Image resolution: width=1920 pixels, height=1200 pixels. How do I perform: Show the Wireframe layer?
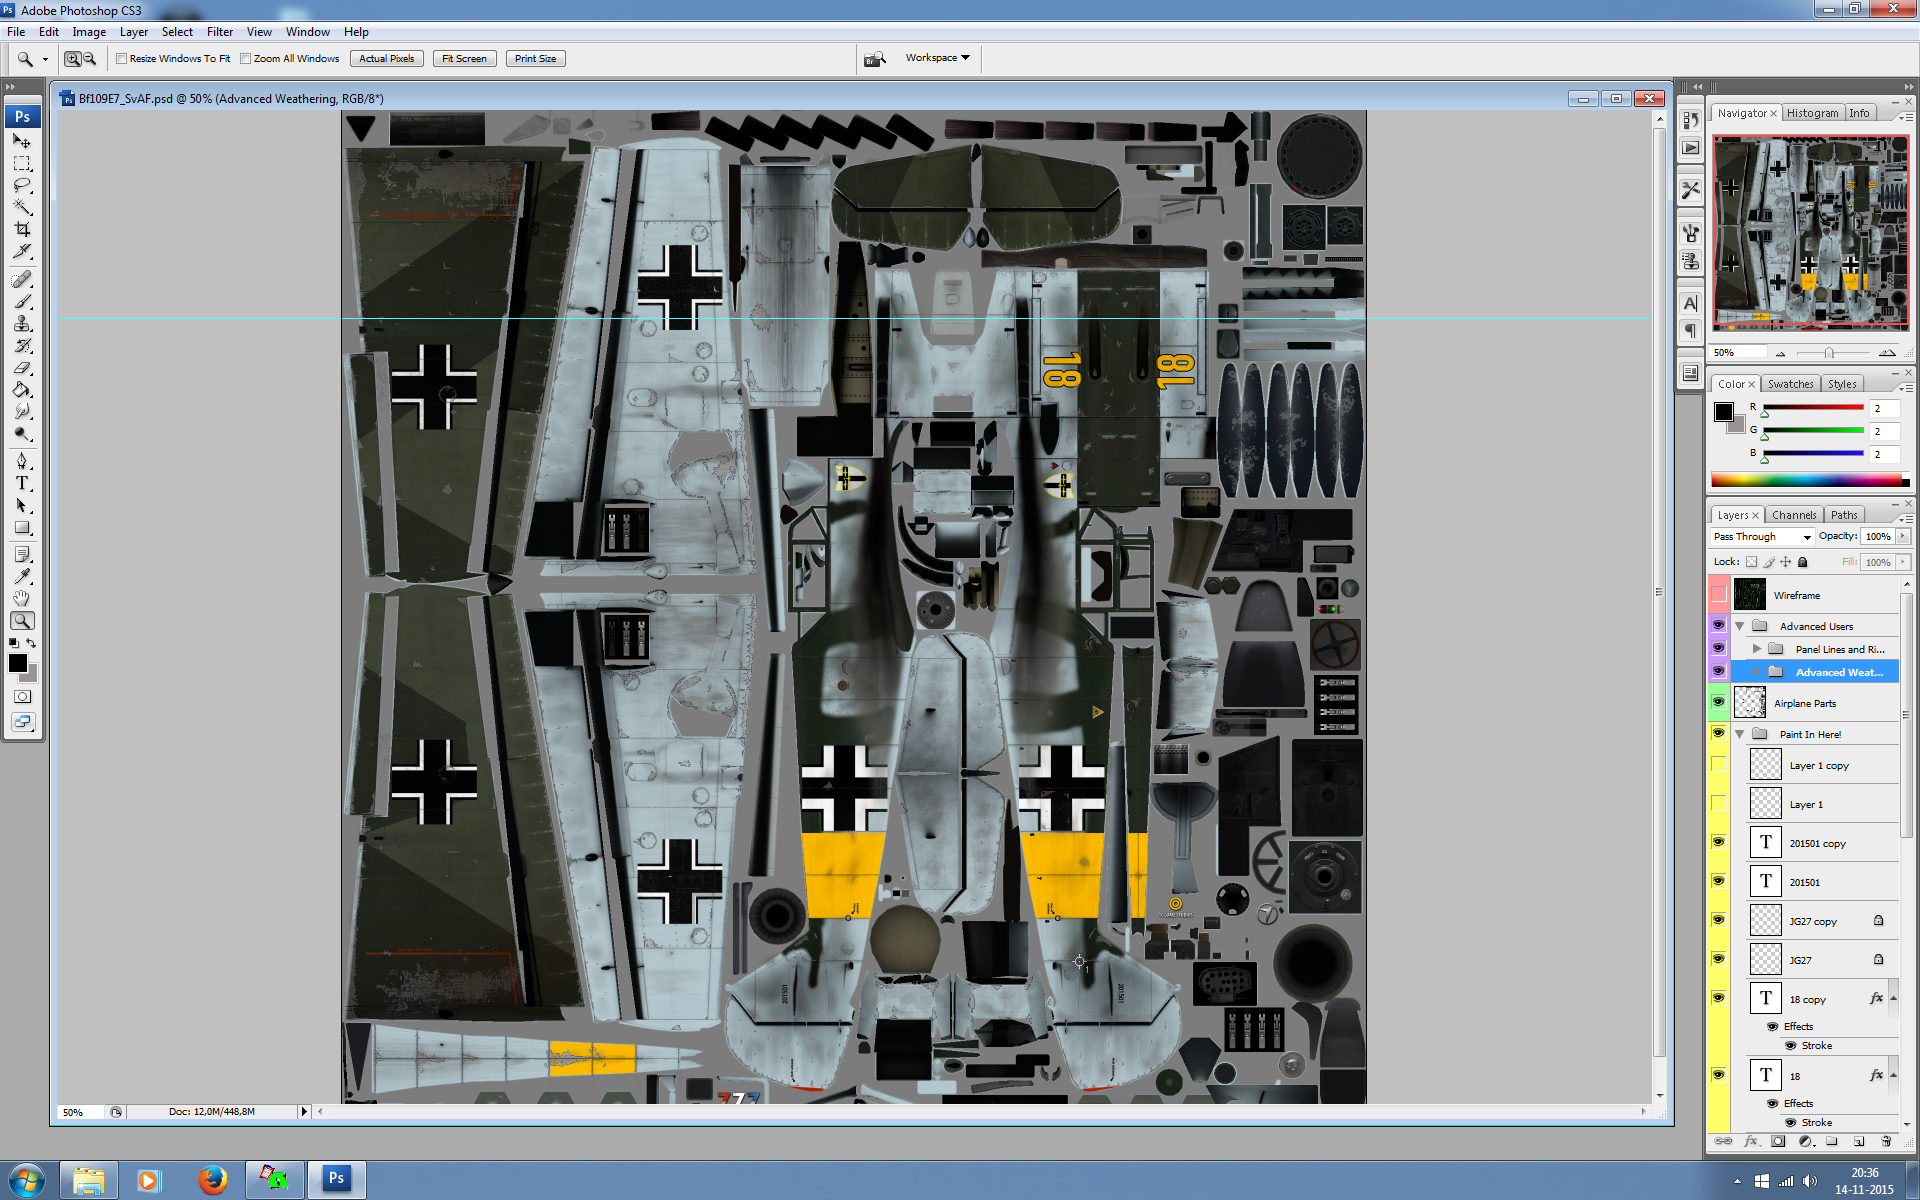[x=1718, y=595]
